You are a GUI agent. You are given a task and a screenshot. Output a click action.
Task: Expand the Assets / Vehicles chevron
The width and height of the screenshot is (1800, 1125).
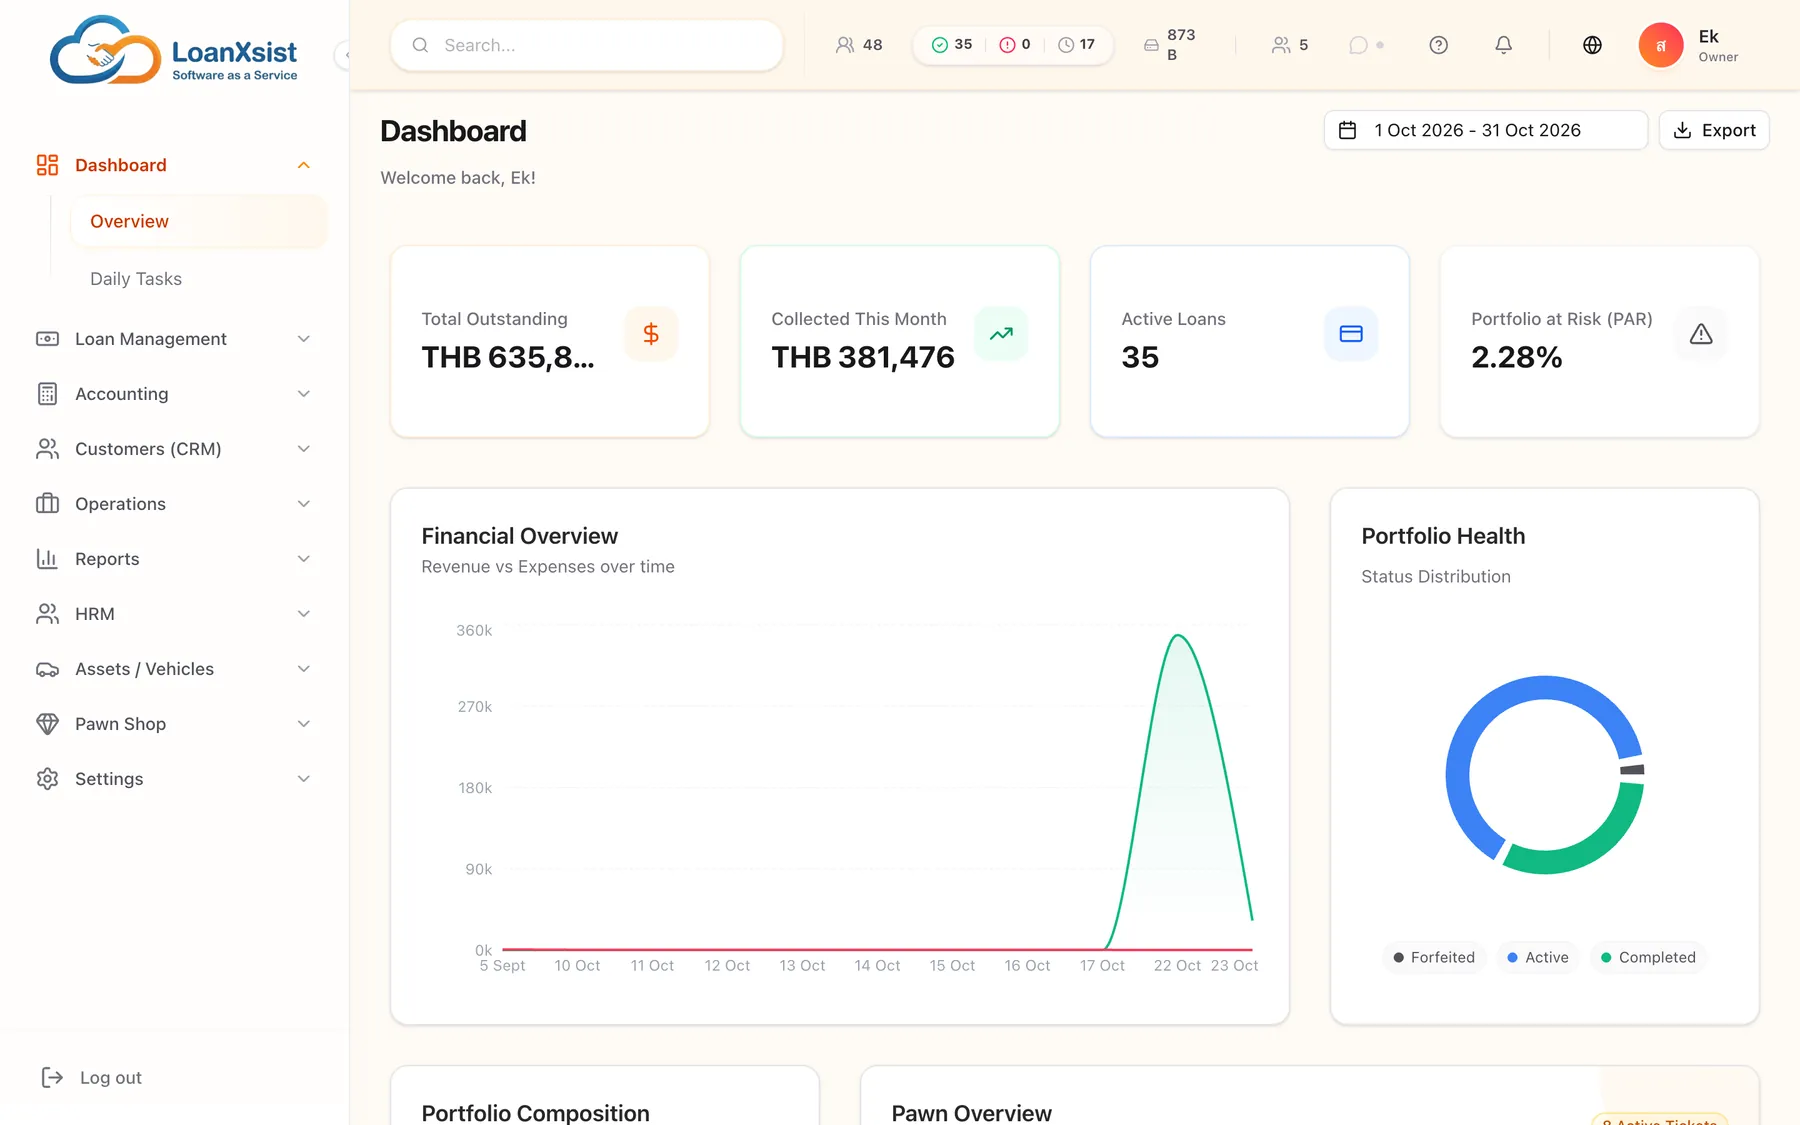pos(304,669)
